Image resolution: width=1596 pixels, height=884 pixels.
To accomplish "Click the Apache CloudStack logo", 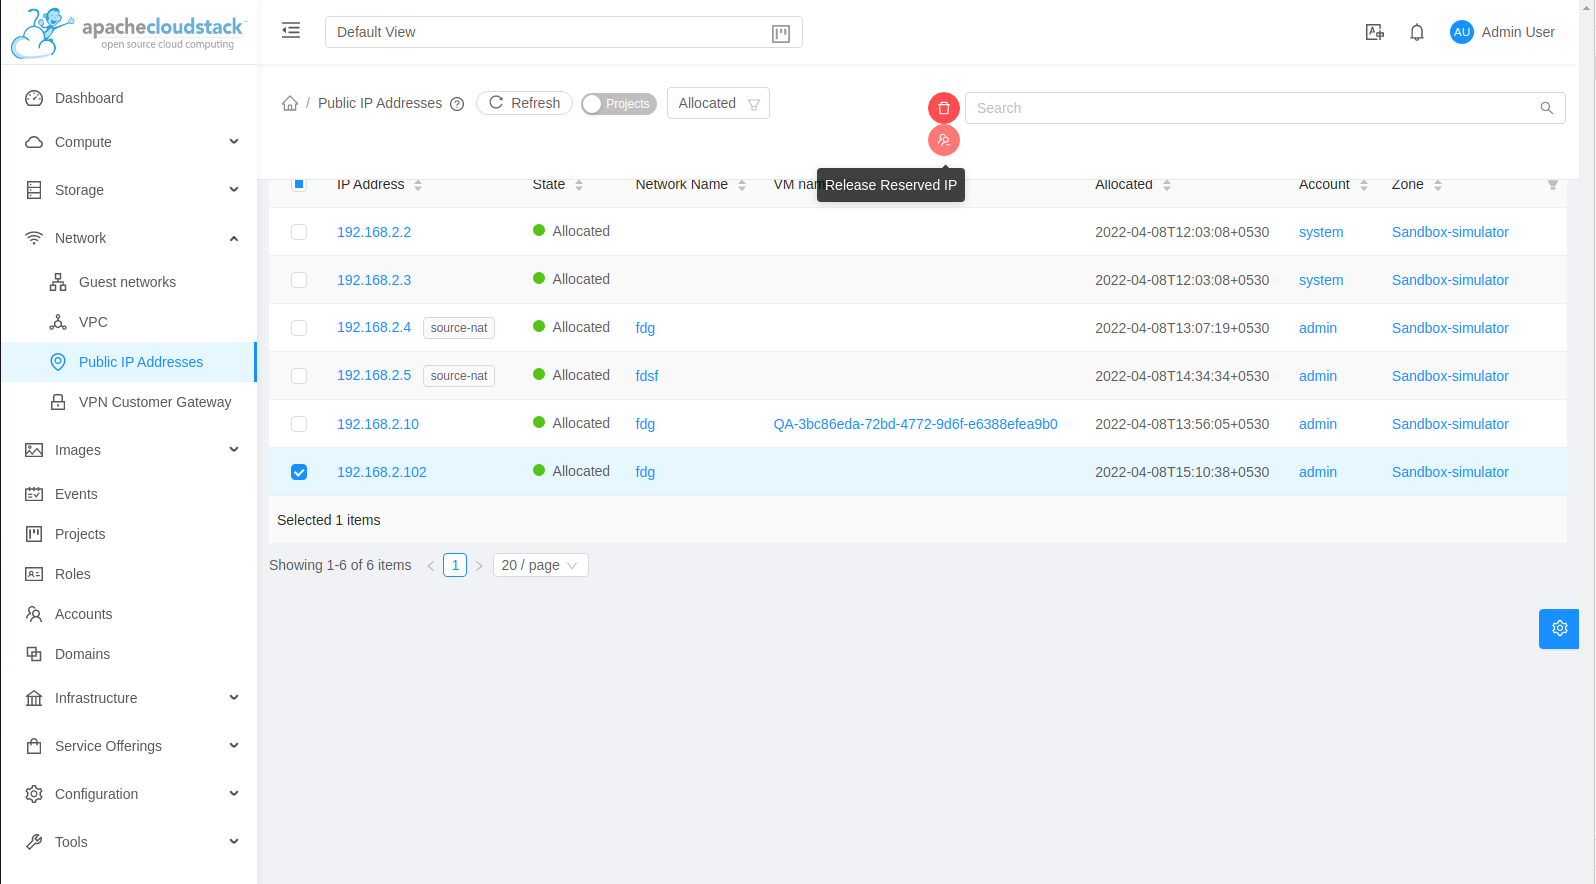I will (128, 32).
